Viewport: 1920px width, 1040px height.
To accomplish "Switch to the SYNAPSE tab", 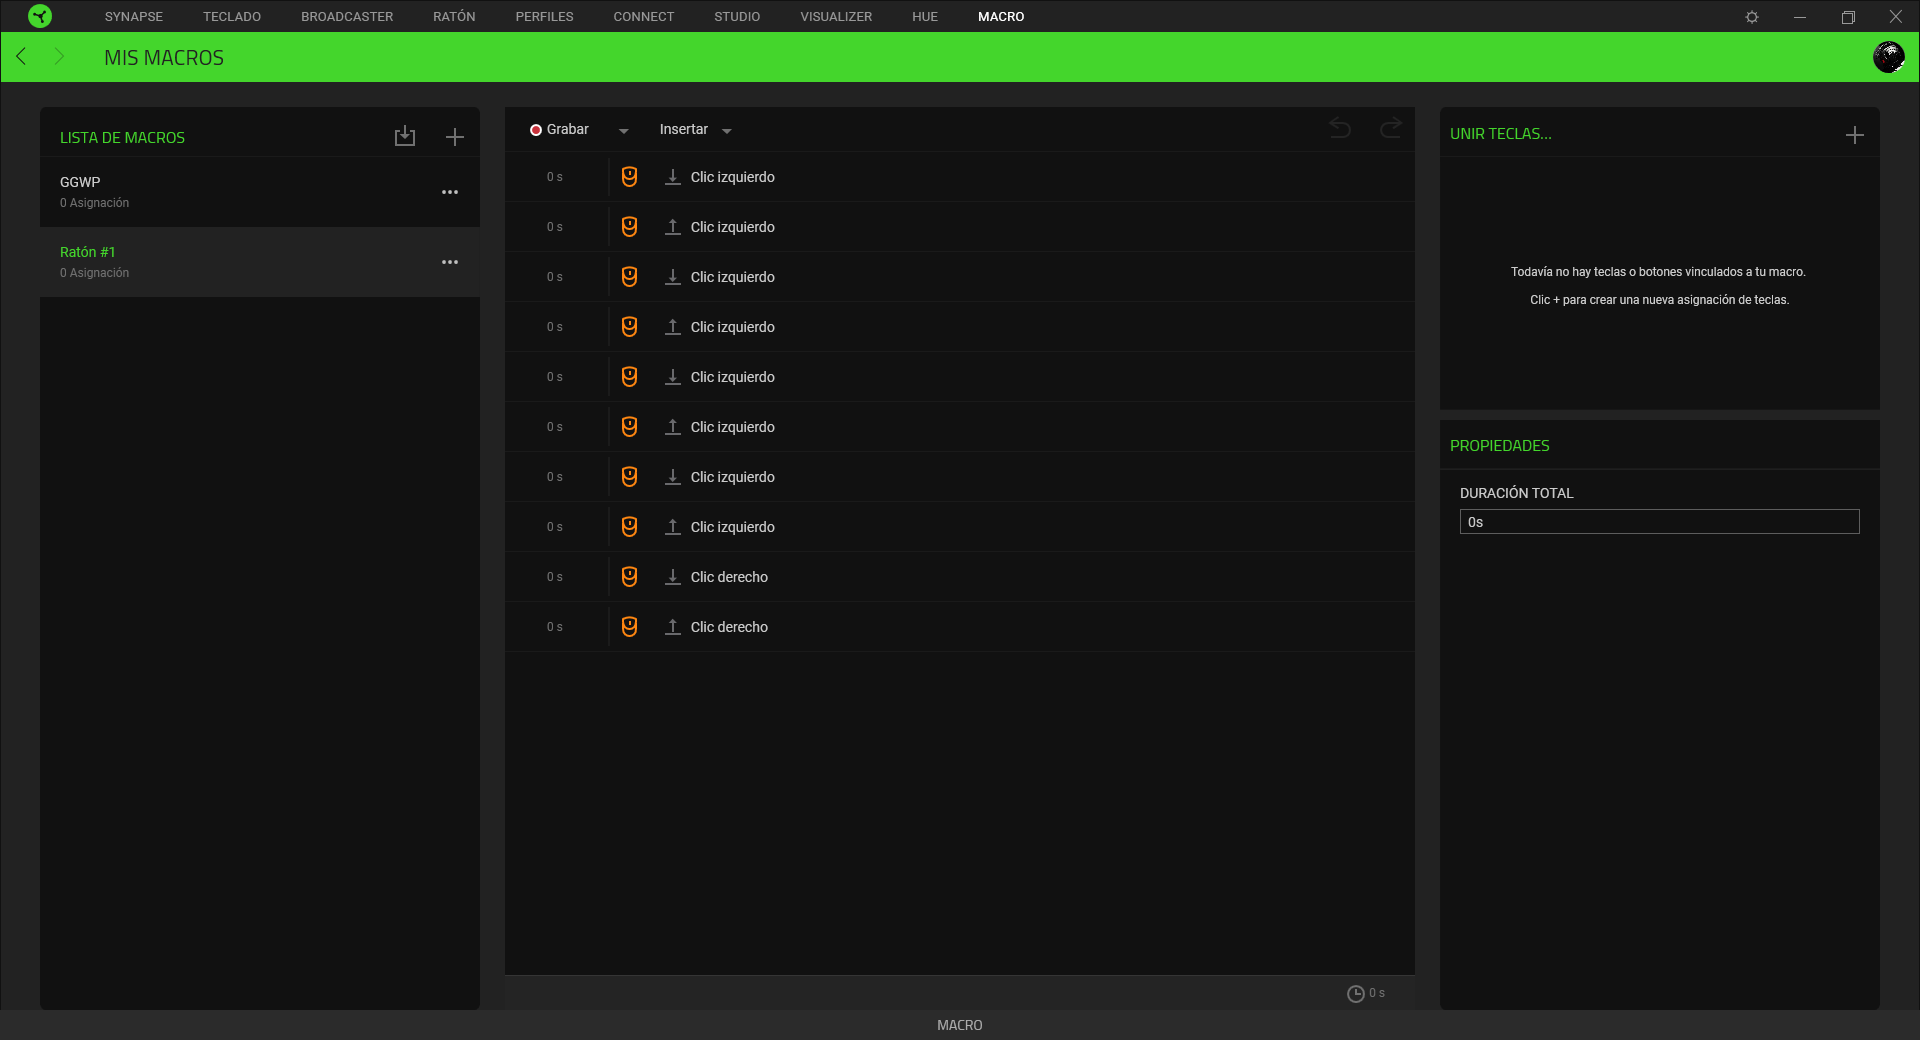I will point(134,17).
